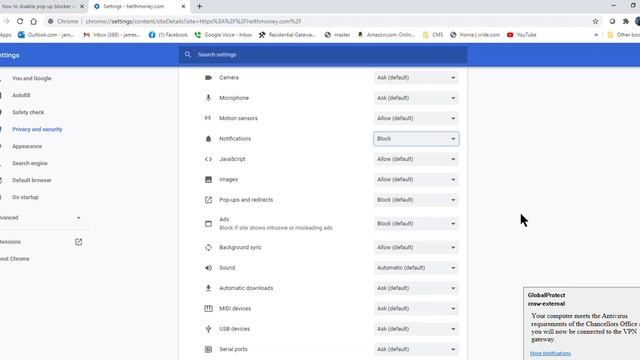Open the Amazon.com bookmark
The image size is (640, 360).
(386, 35)
